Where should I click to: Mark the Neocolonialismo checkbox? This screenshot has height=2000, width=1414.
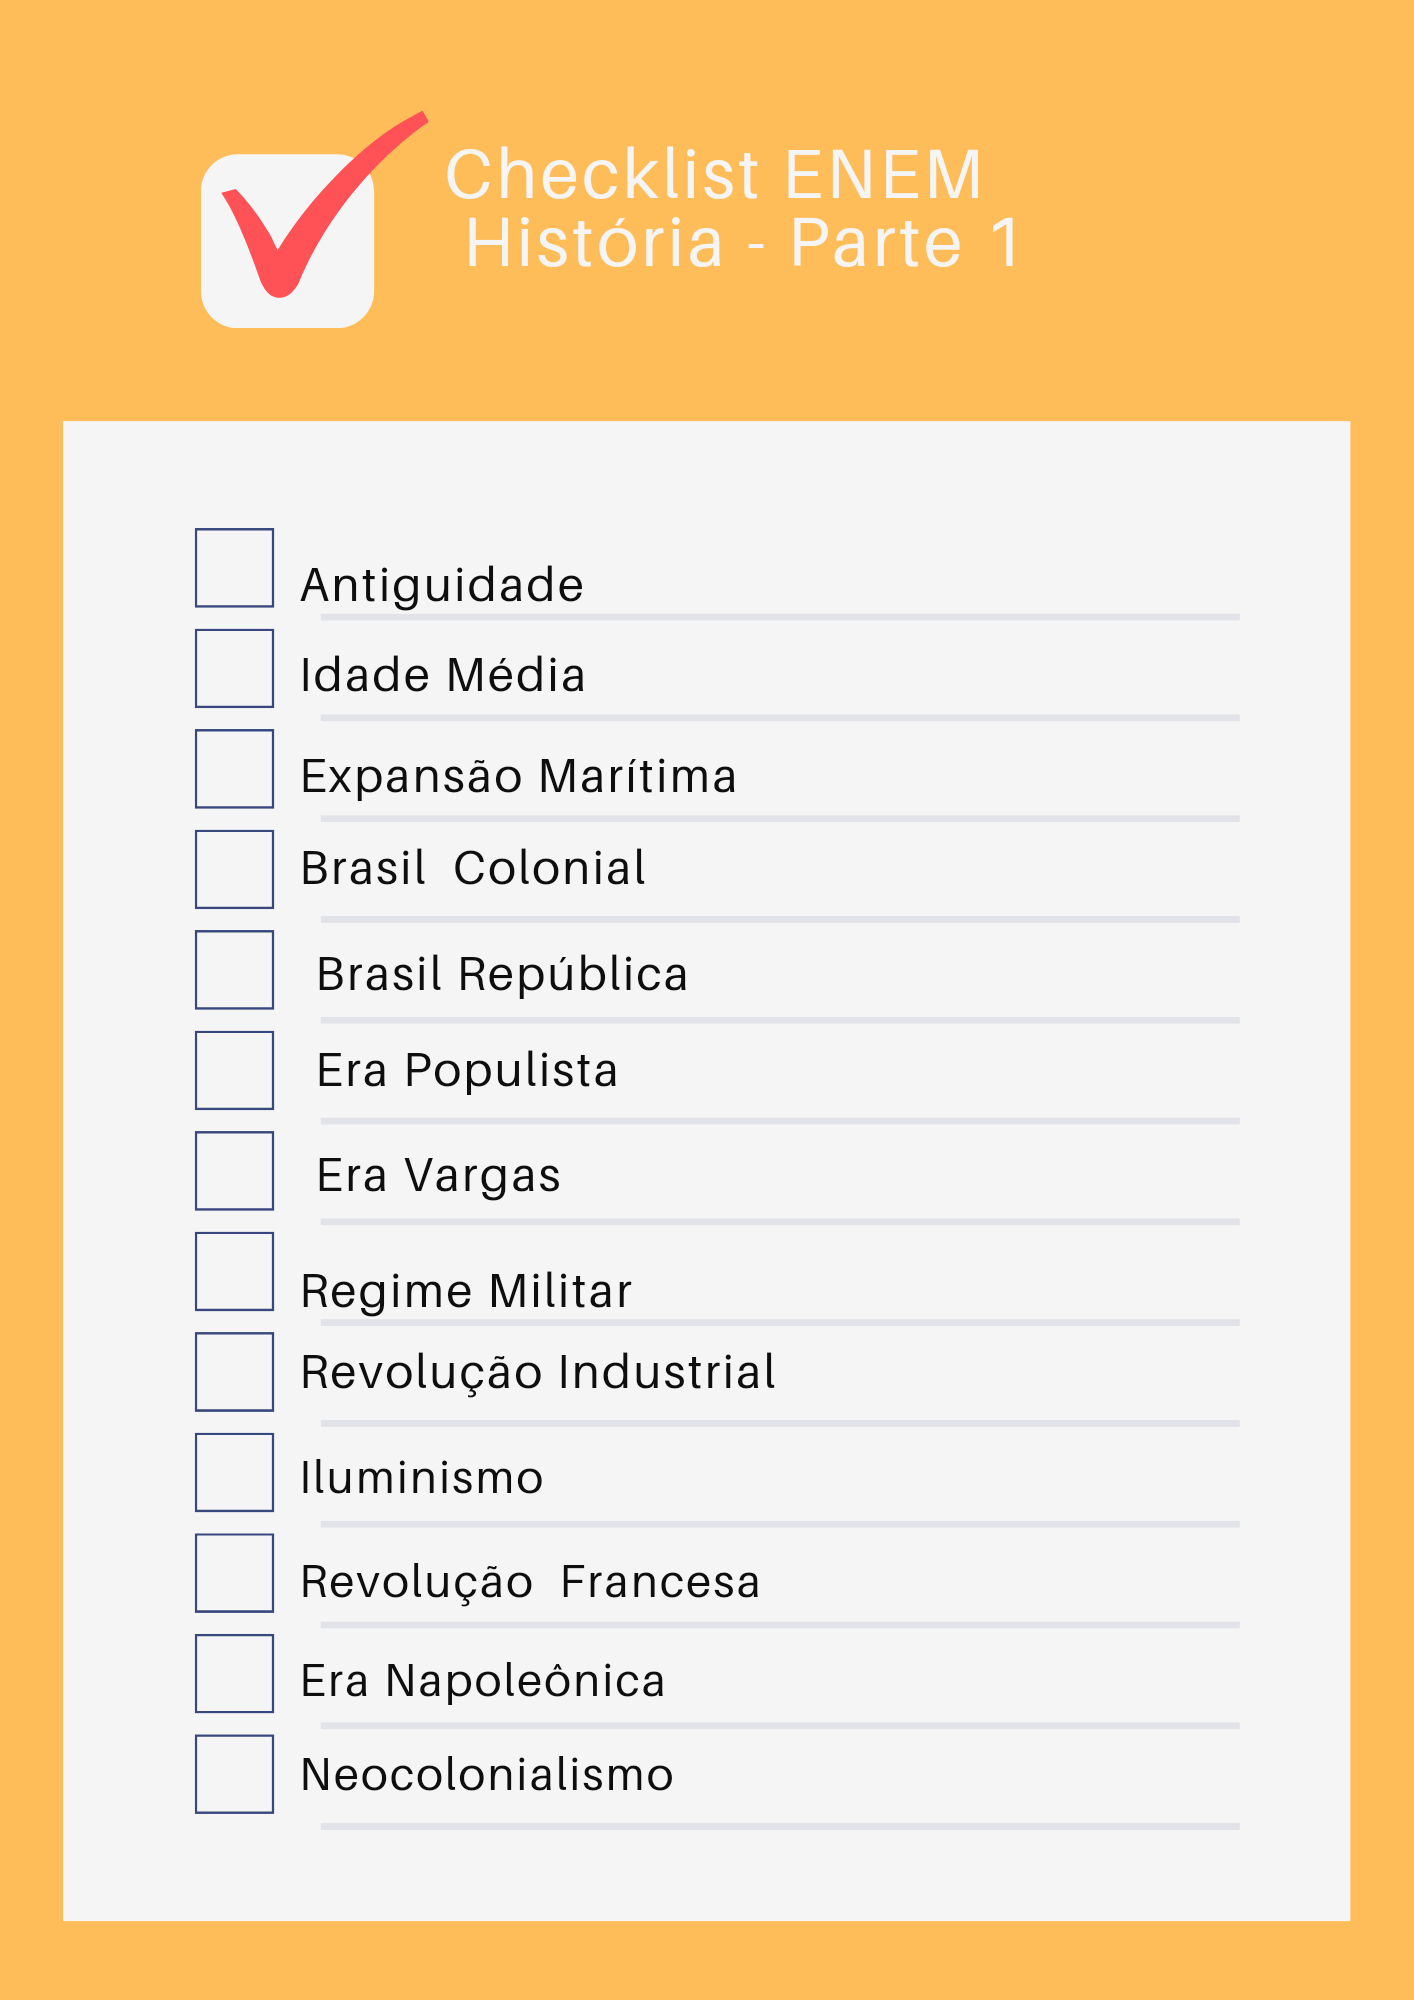coord(234,1774)
